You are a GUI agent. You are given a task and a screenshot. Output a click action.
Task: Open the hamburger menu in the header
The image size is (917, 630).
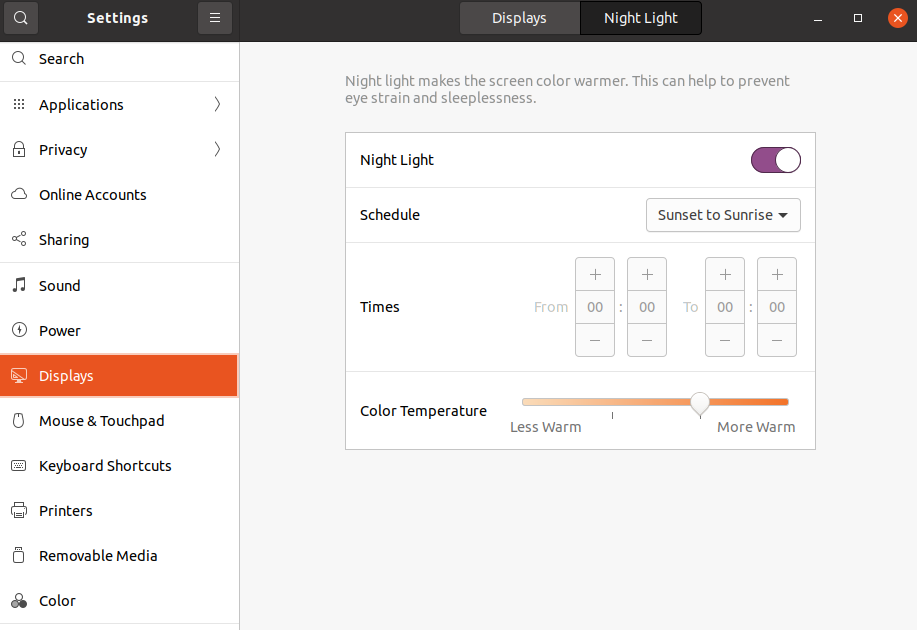point(214,18)
